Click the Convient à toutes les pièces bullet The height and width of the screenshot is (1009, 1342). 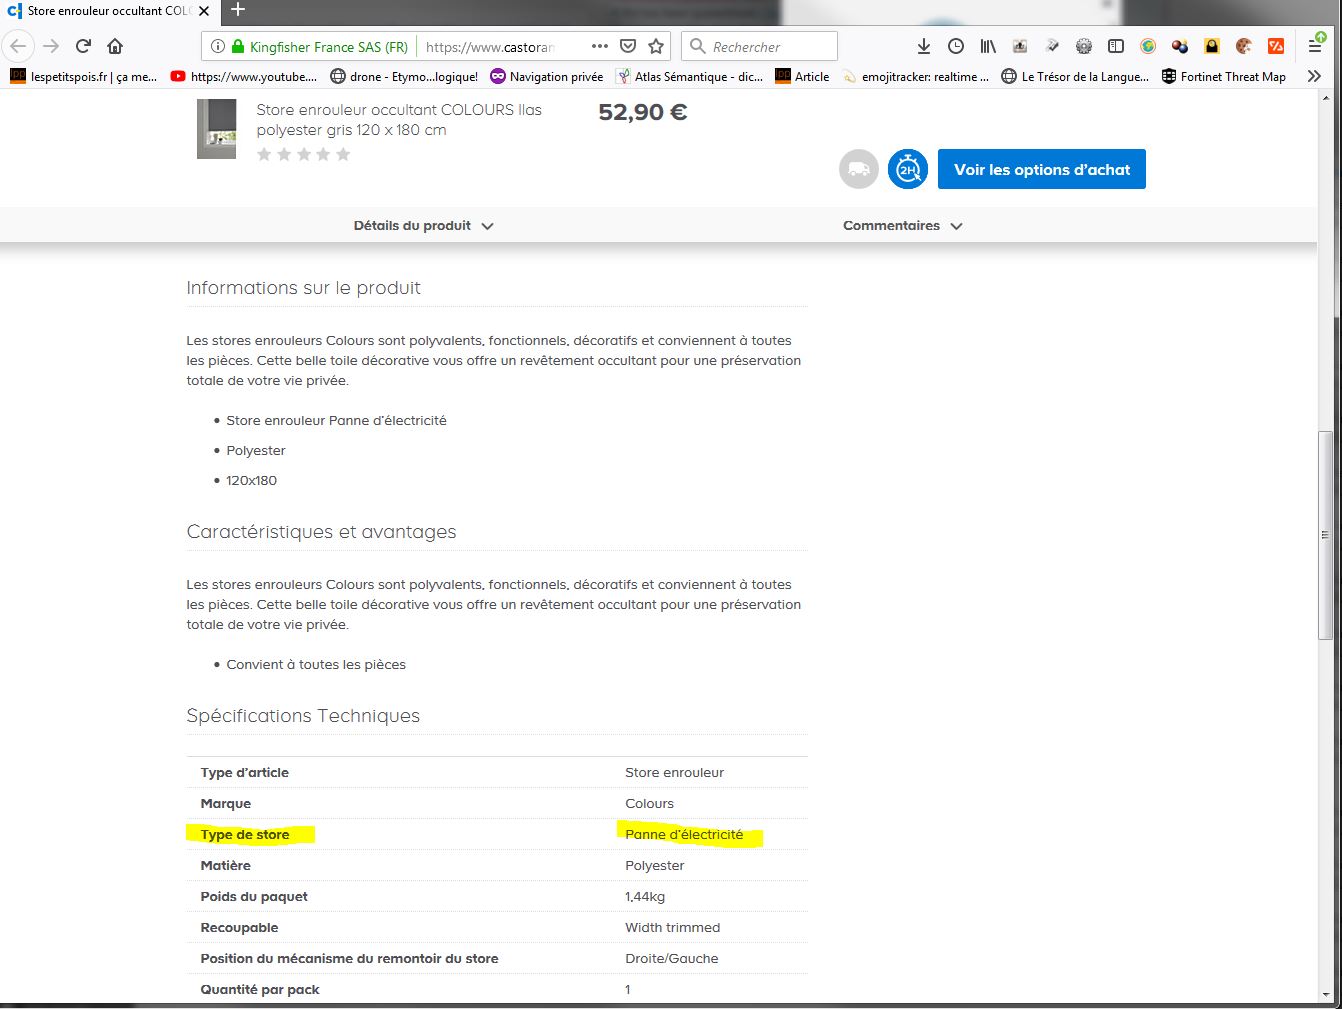pos(316,665)
